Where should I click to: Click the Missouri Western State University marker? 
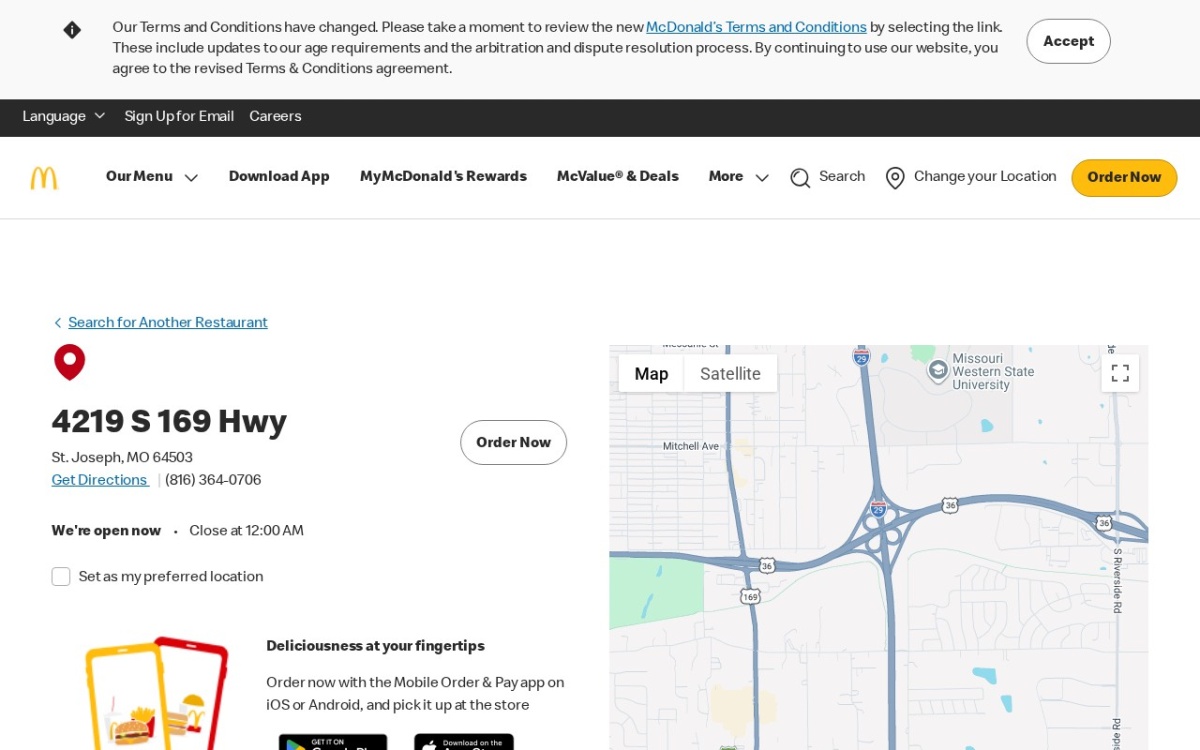[938, 371]
